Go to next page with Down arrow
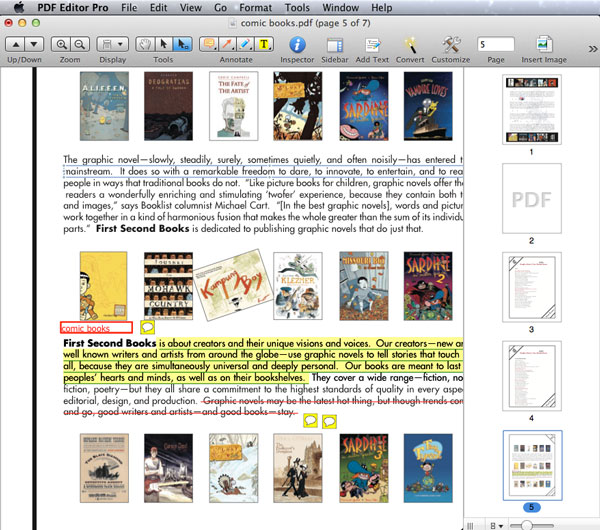The image size is (600, 530). (34, 45)
